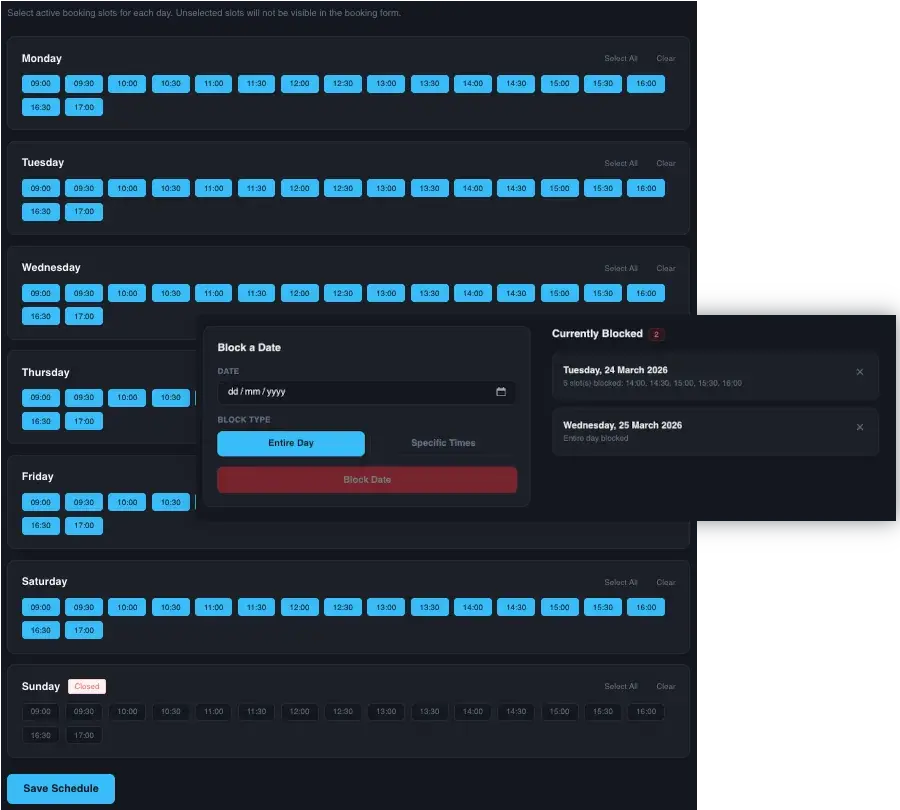
Task: Save the schedule with Save Schedule button
Action: click(x=61, y=788)
